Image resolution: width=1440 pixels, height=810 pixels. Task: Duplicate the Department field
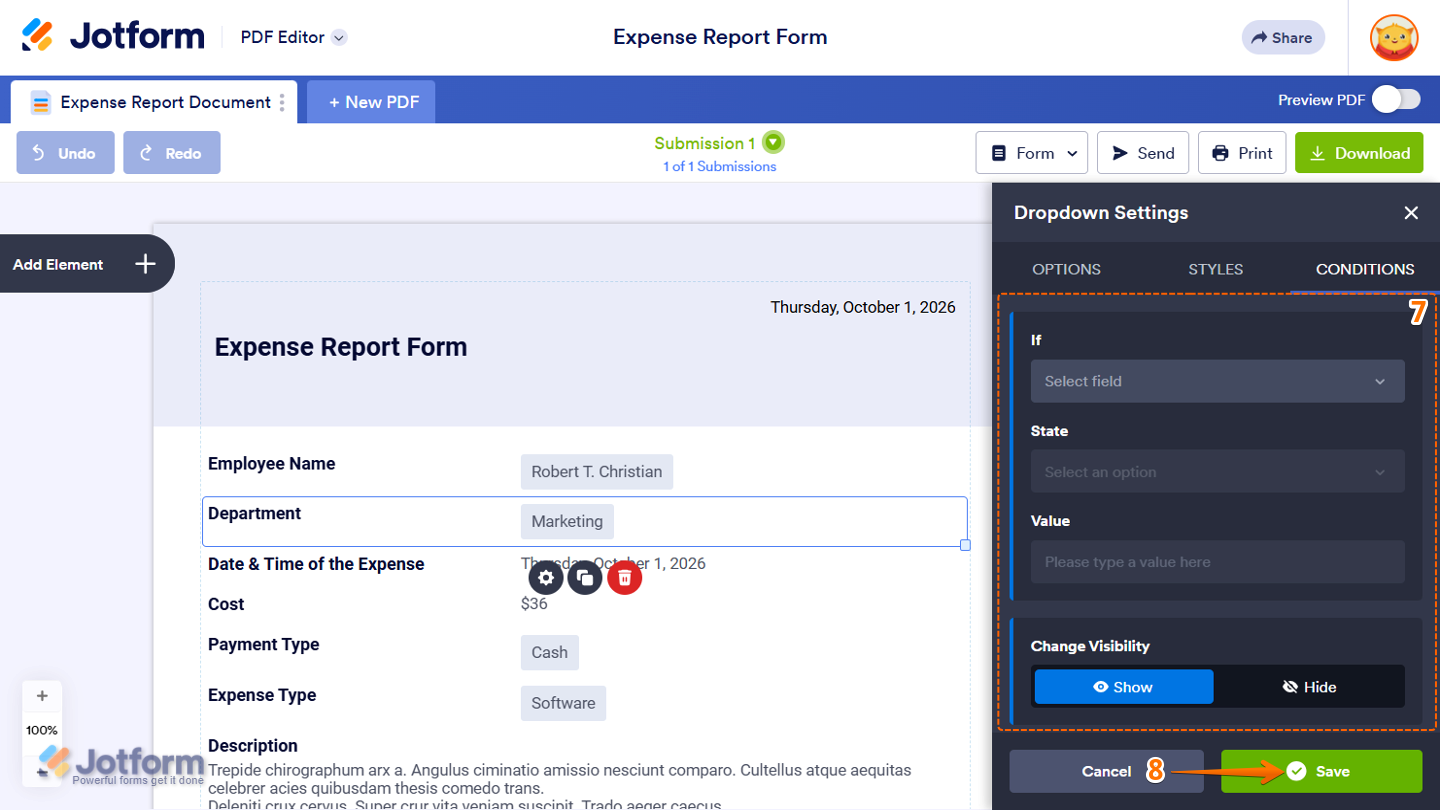pyautogui.click(x=585, y=577)
